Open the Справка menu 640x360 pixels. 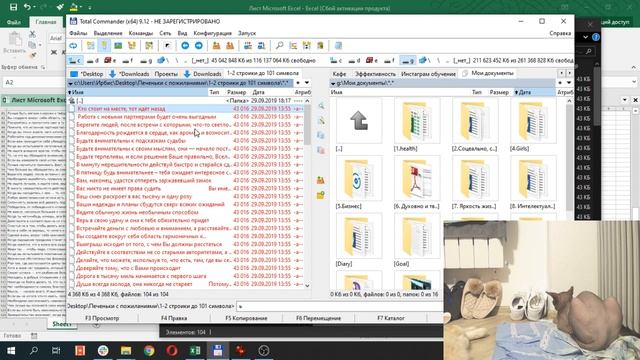point(560,33)
